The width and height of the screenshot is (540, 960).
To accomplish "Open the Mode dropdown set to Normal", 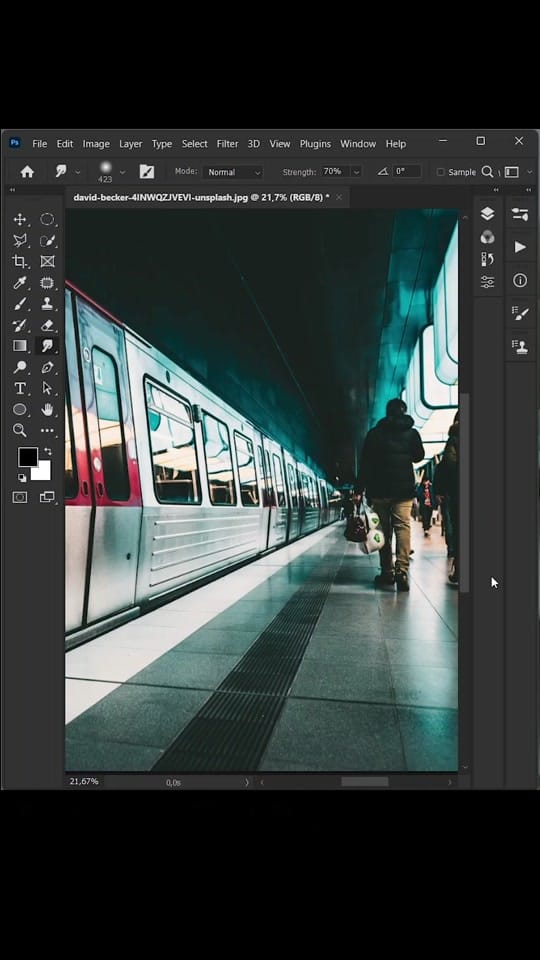I will (x=233, y=172).
